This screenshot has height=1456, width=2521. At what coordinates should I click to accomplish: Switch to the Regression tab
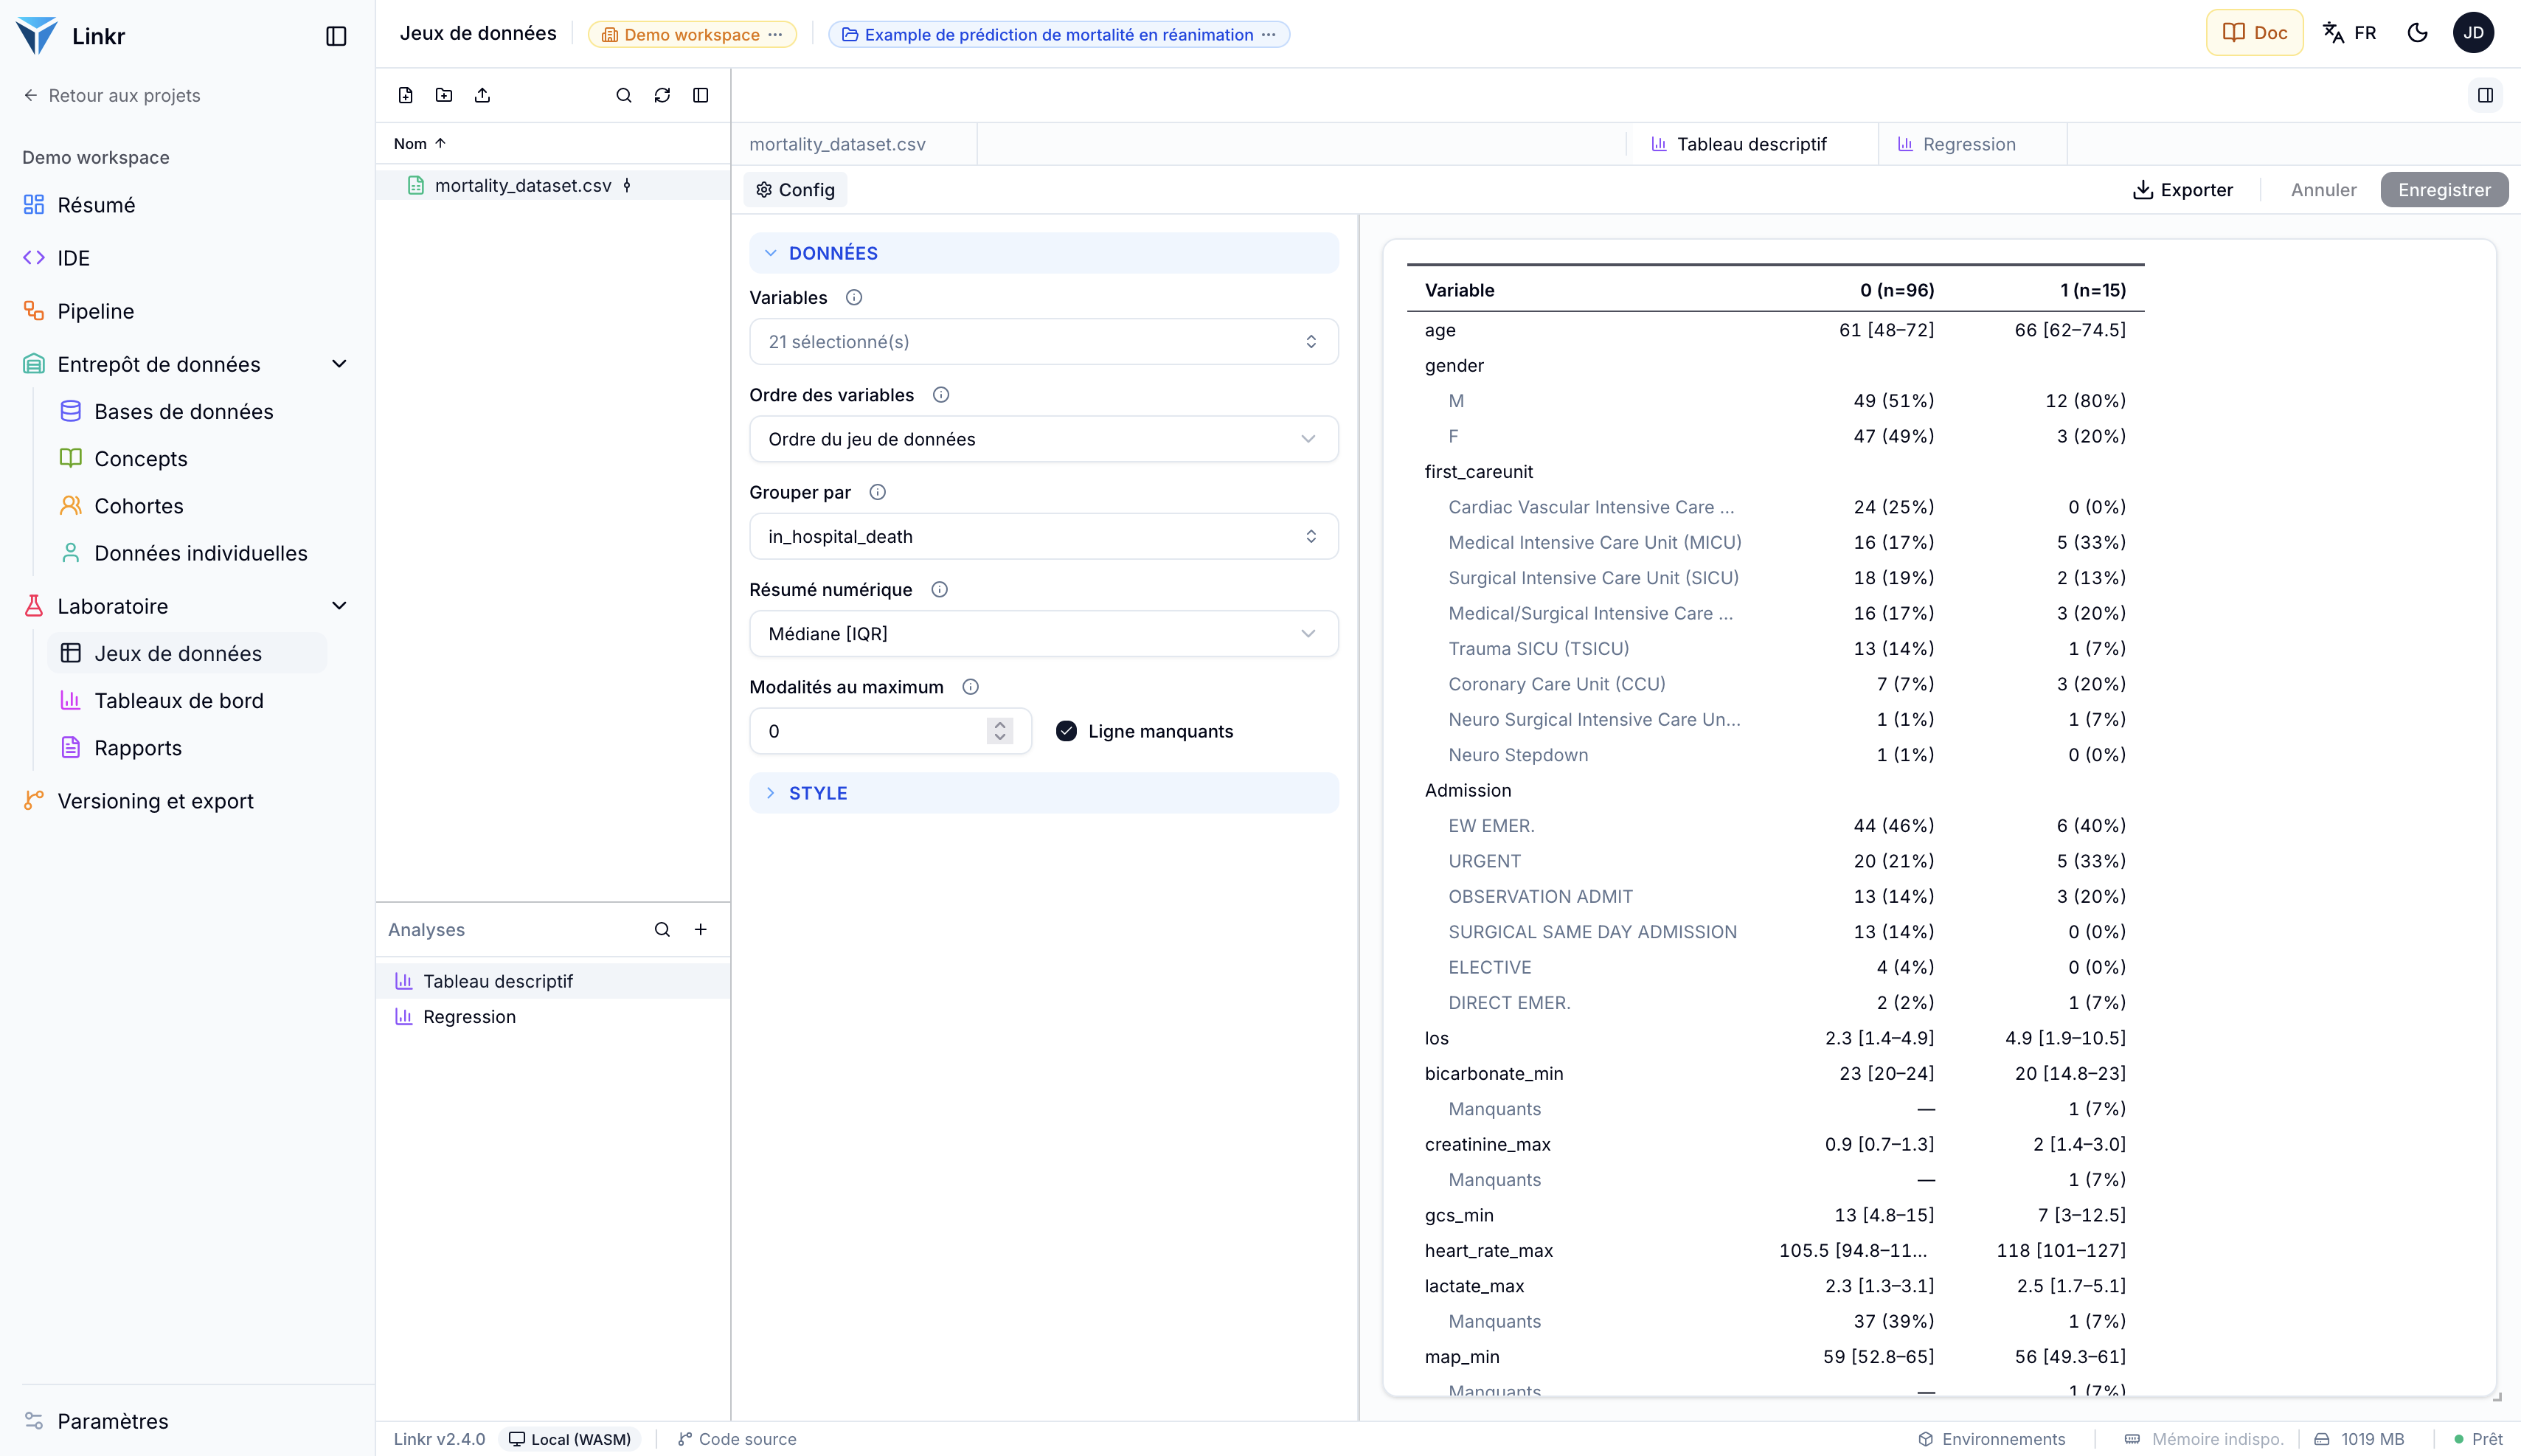pos(1969,144)
